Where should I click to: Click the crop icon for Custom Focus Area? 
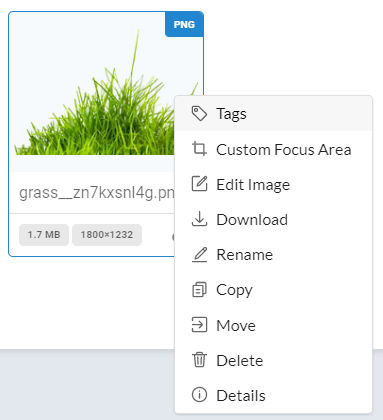[x=199, y=149]
